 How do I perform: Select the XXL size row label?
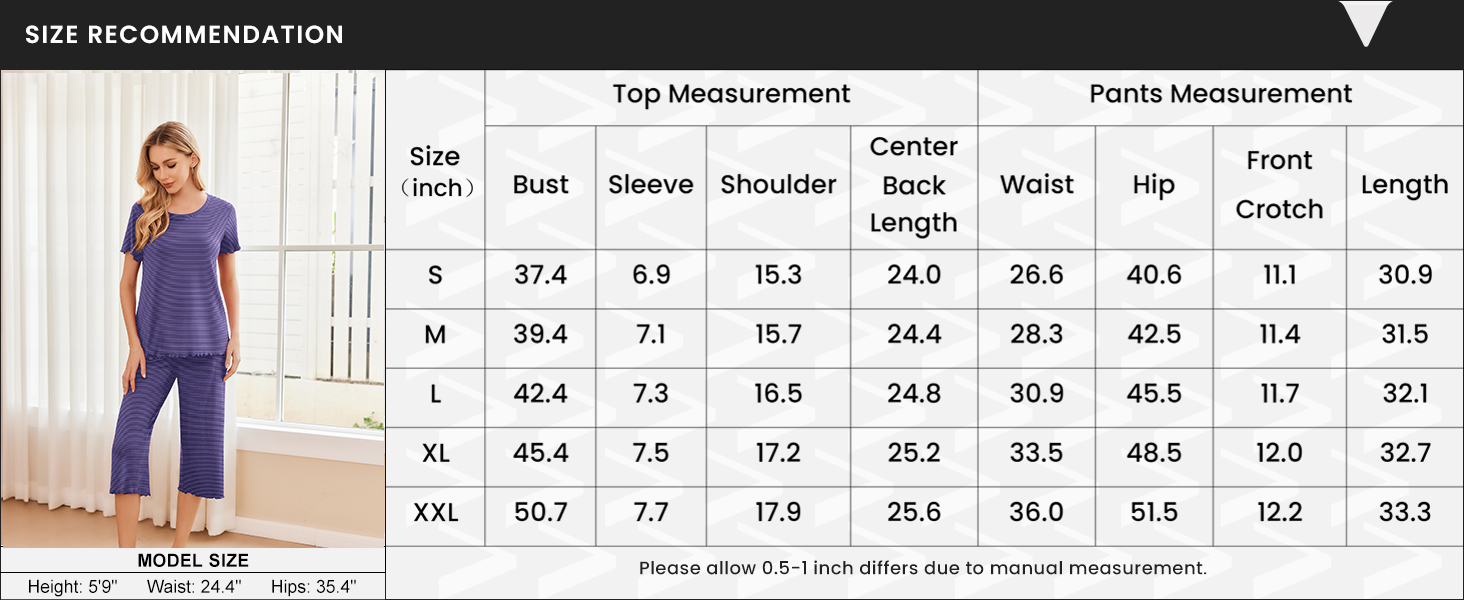pyautogui.click(x=435, y=513)
